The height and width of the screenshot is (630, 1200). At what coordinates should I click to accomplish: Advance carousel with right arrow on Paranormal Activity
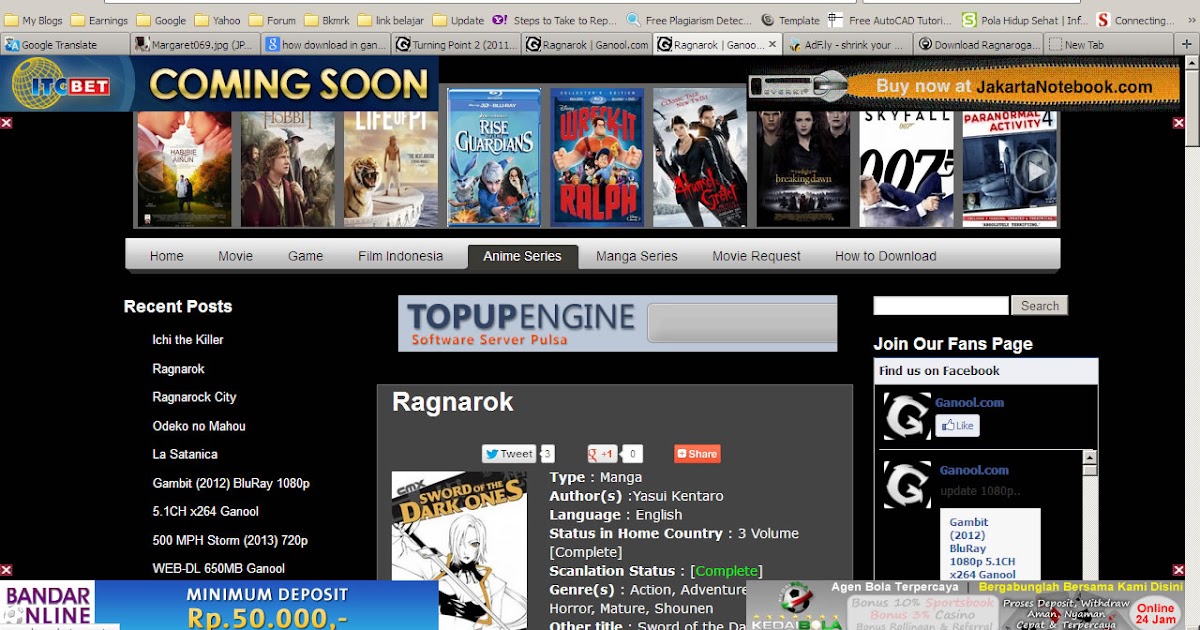[1035, 172]
